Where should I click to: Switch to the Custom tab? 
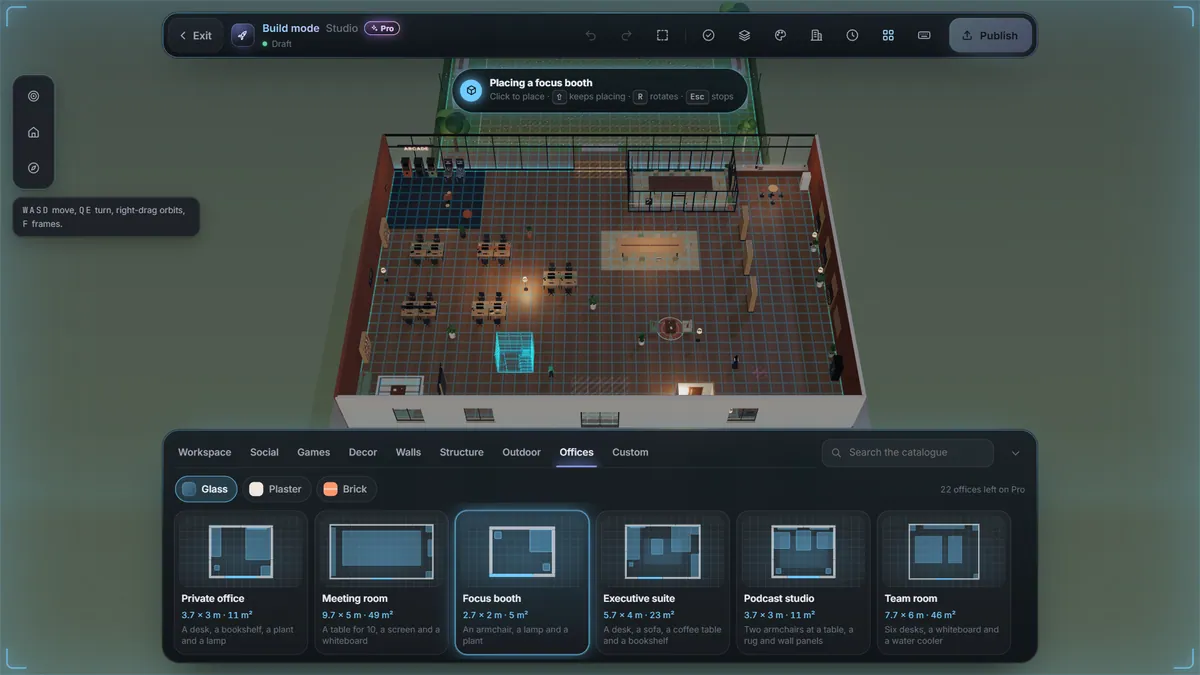tap(630, 452)
